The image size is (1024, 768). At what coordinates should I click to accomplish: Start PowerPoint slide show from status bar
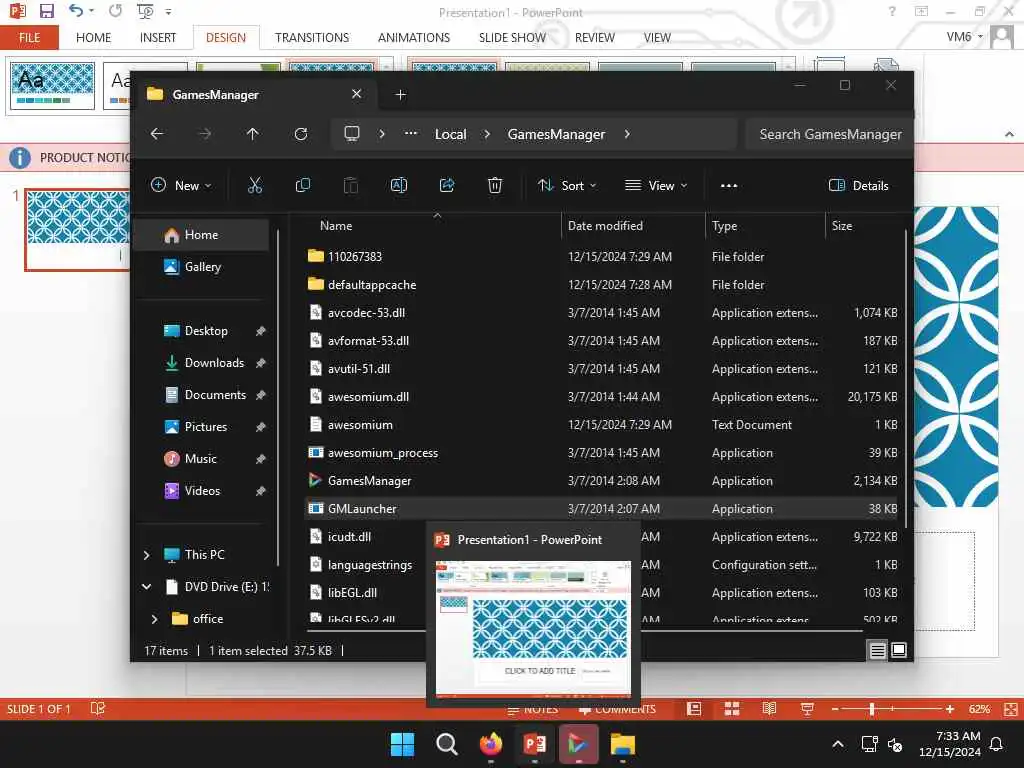807,709
